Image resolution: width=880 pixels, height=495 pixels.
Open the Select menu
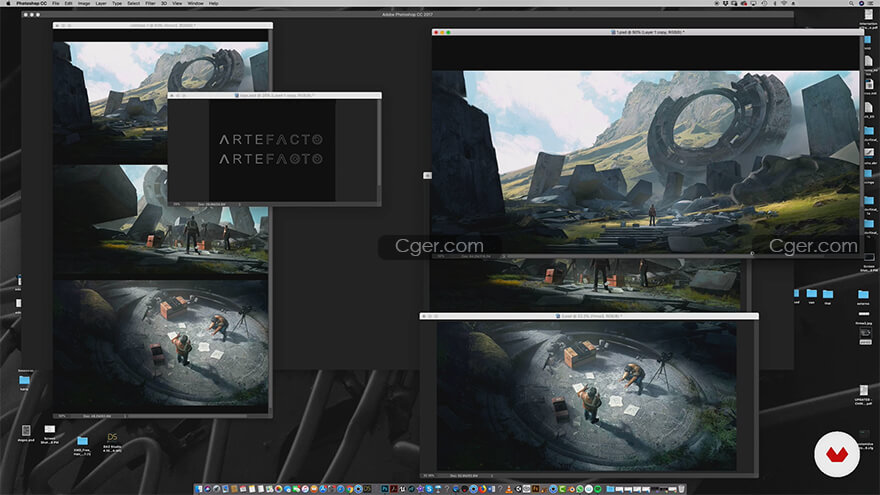(x=134, y=3)
